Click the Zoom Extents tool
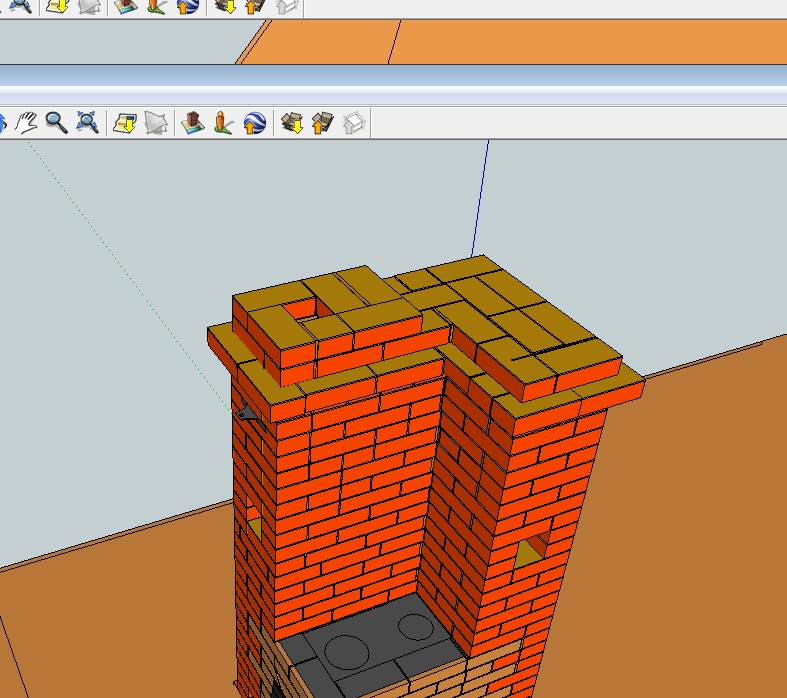Image resolution: width=787 pixels, height=698 pixels. click(88, 123)
